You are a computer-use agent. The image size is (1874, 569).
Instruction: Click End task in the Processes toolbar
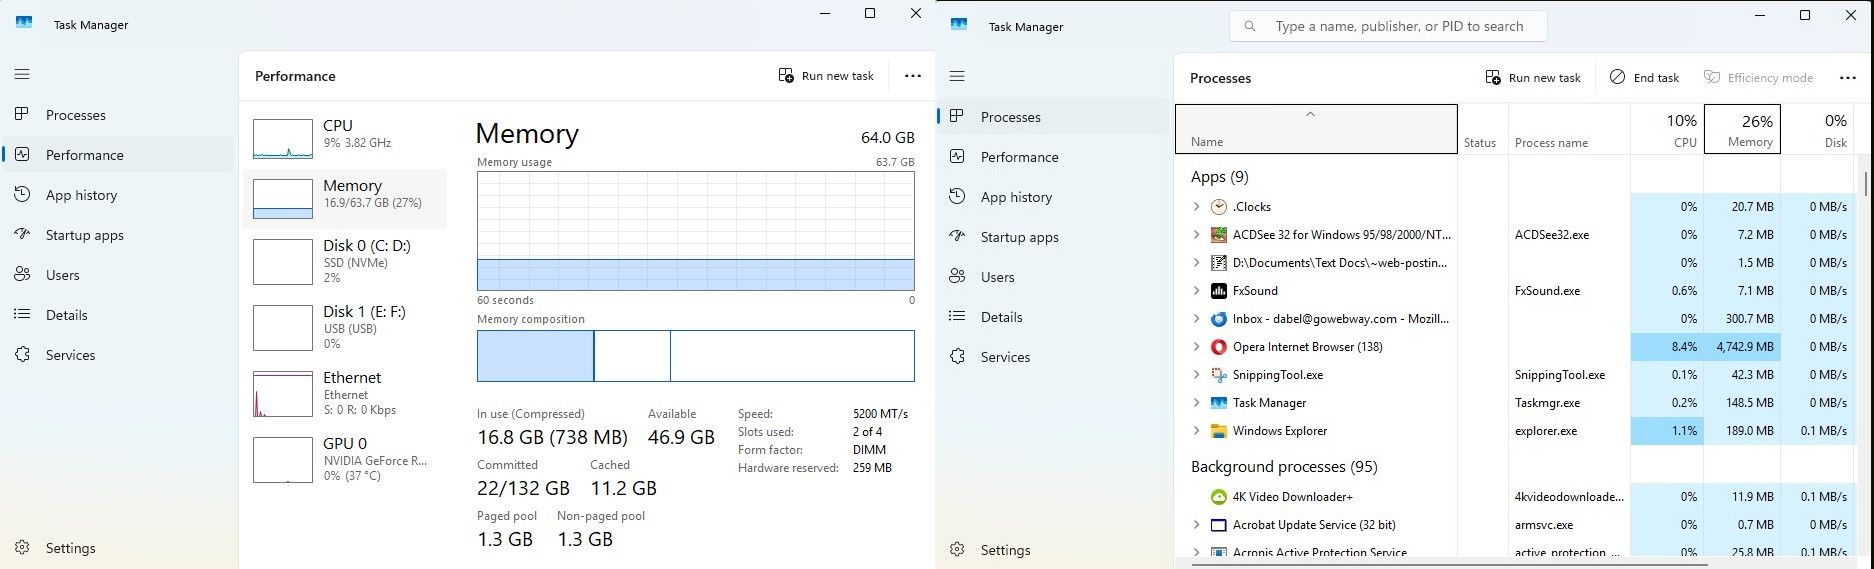[1644, 78]
